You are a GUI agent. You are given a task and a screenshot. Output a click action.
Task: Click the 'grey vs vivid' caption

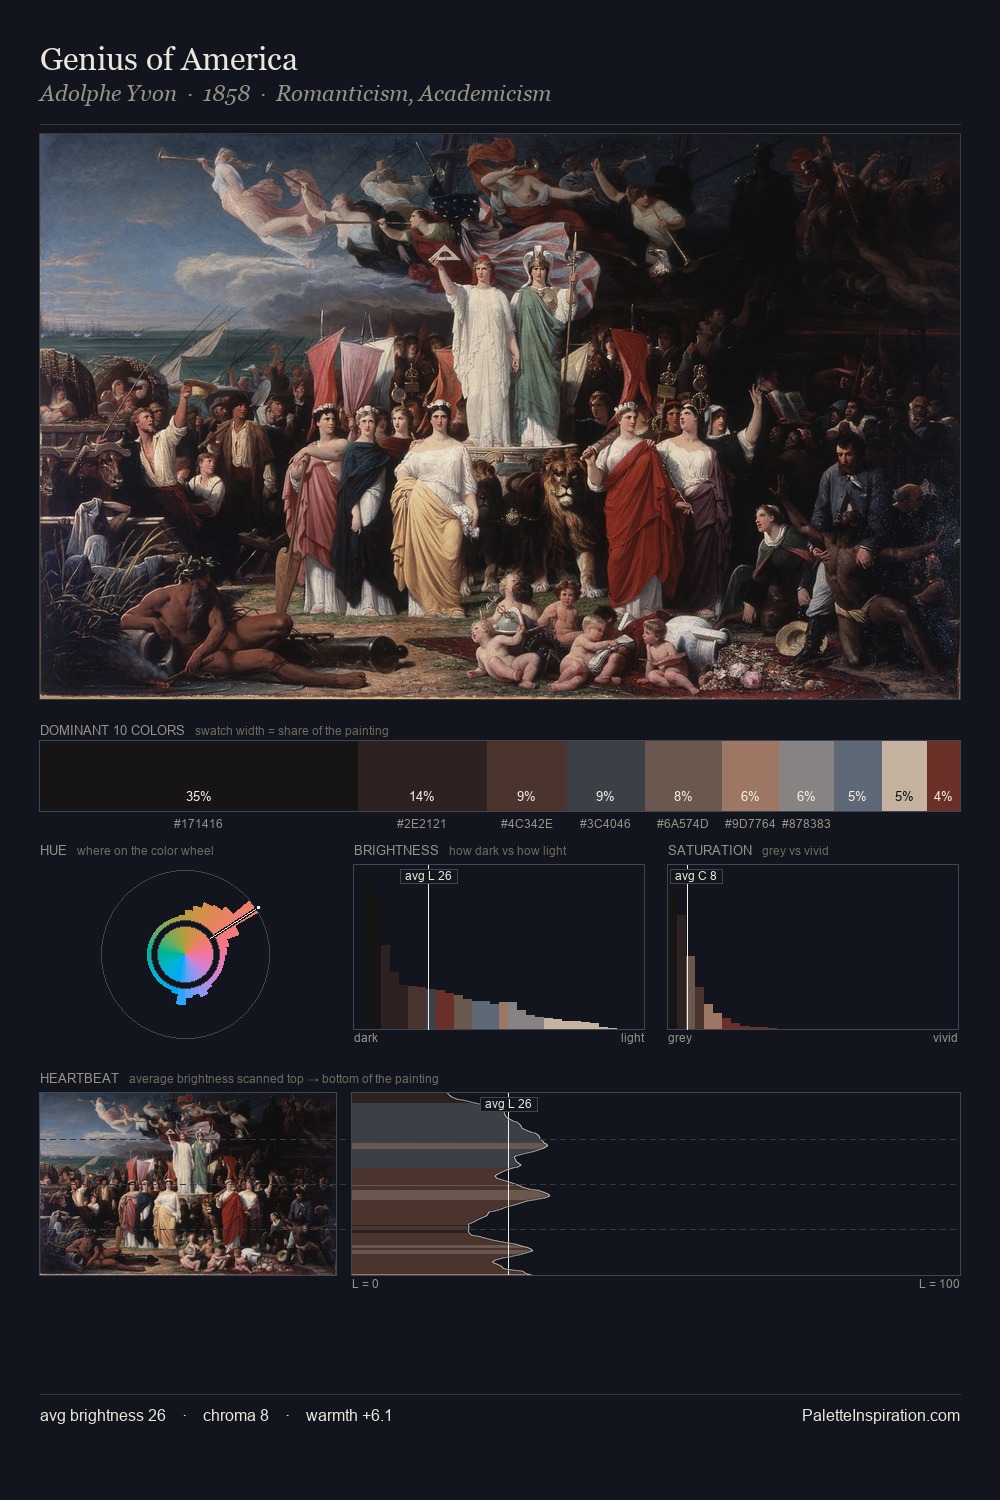pyautogui.click(x=795, y=851)
